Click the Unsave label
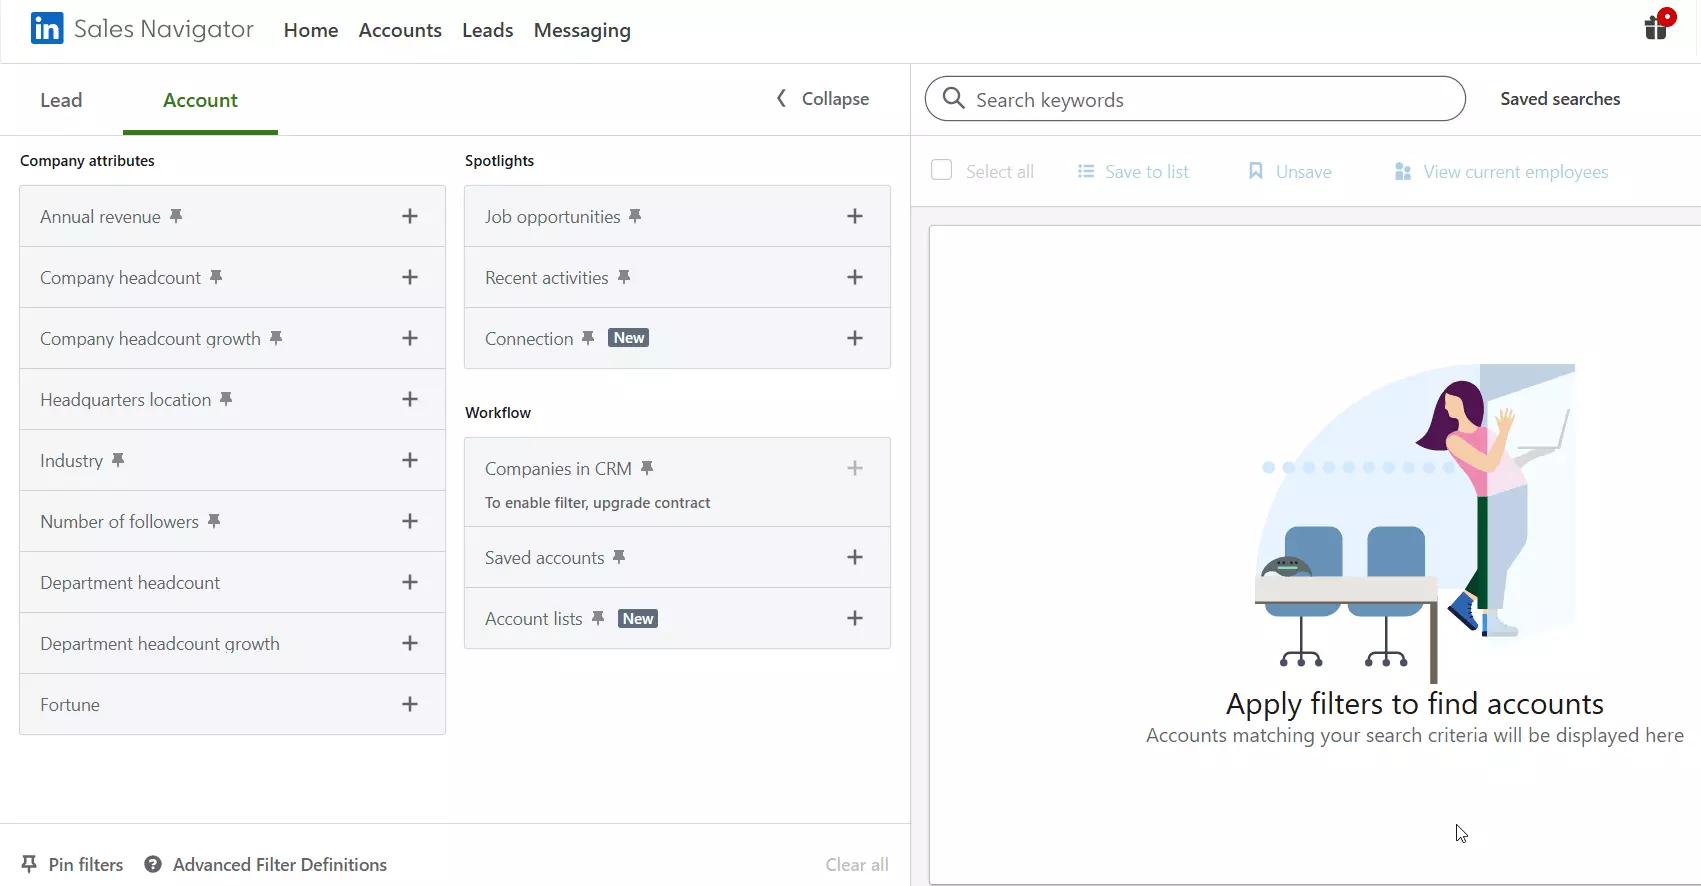Image resolution: width=1701 pixels, height=886 pixels. [1304, 172]
